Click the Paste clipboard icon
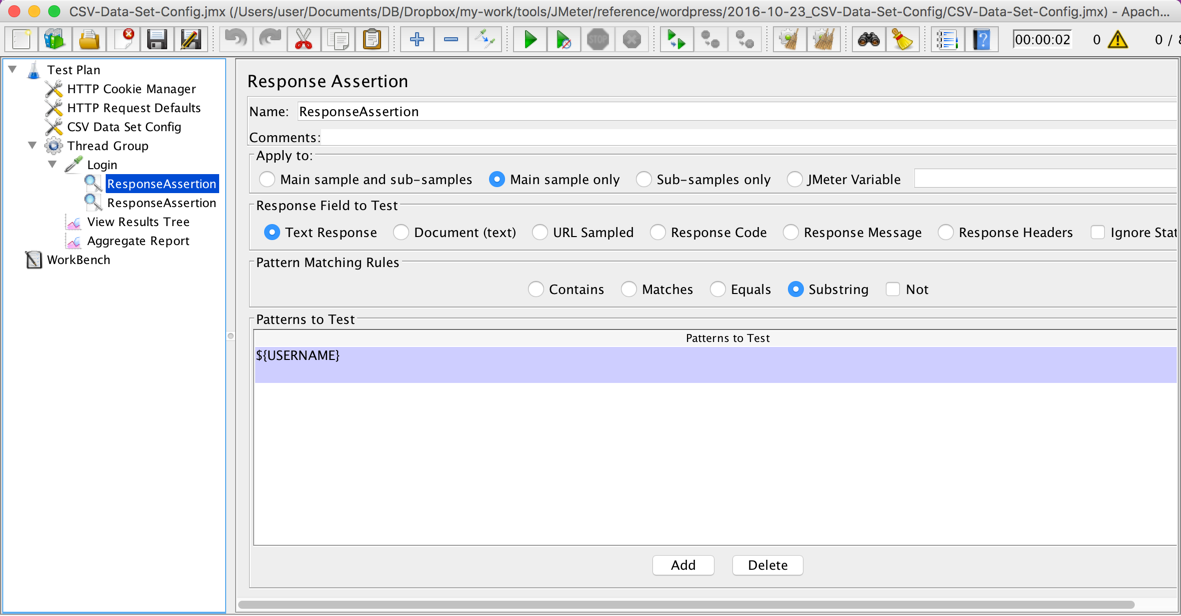Image resolution: width=1181 pixels, height=616 pixels. click(372, 40)
